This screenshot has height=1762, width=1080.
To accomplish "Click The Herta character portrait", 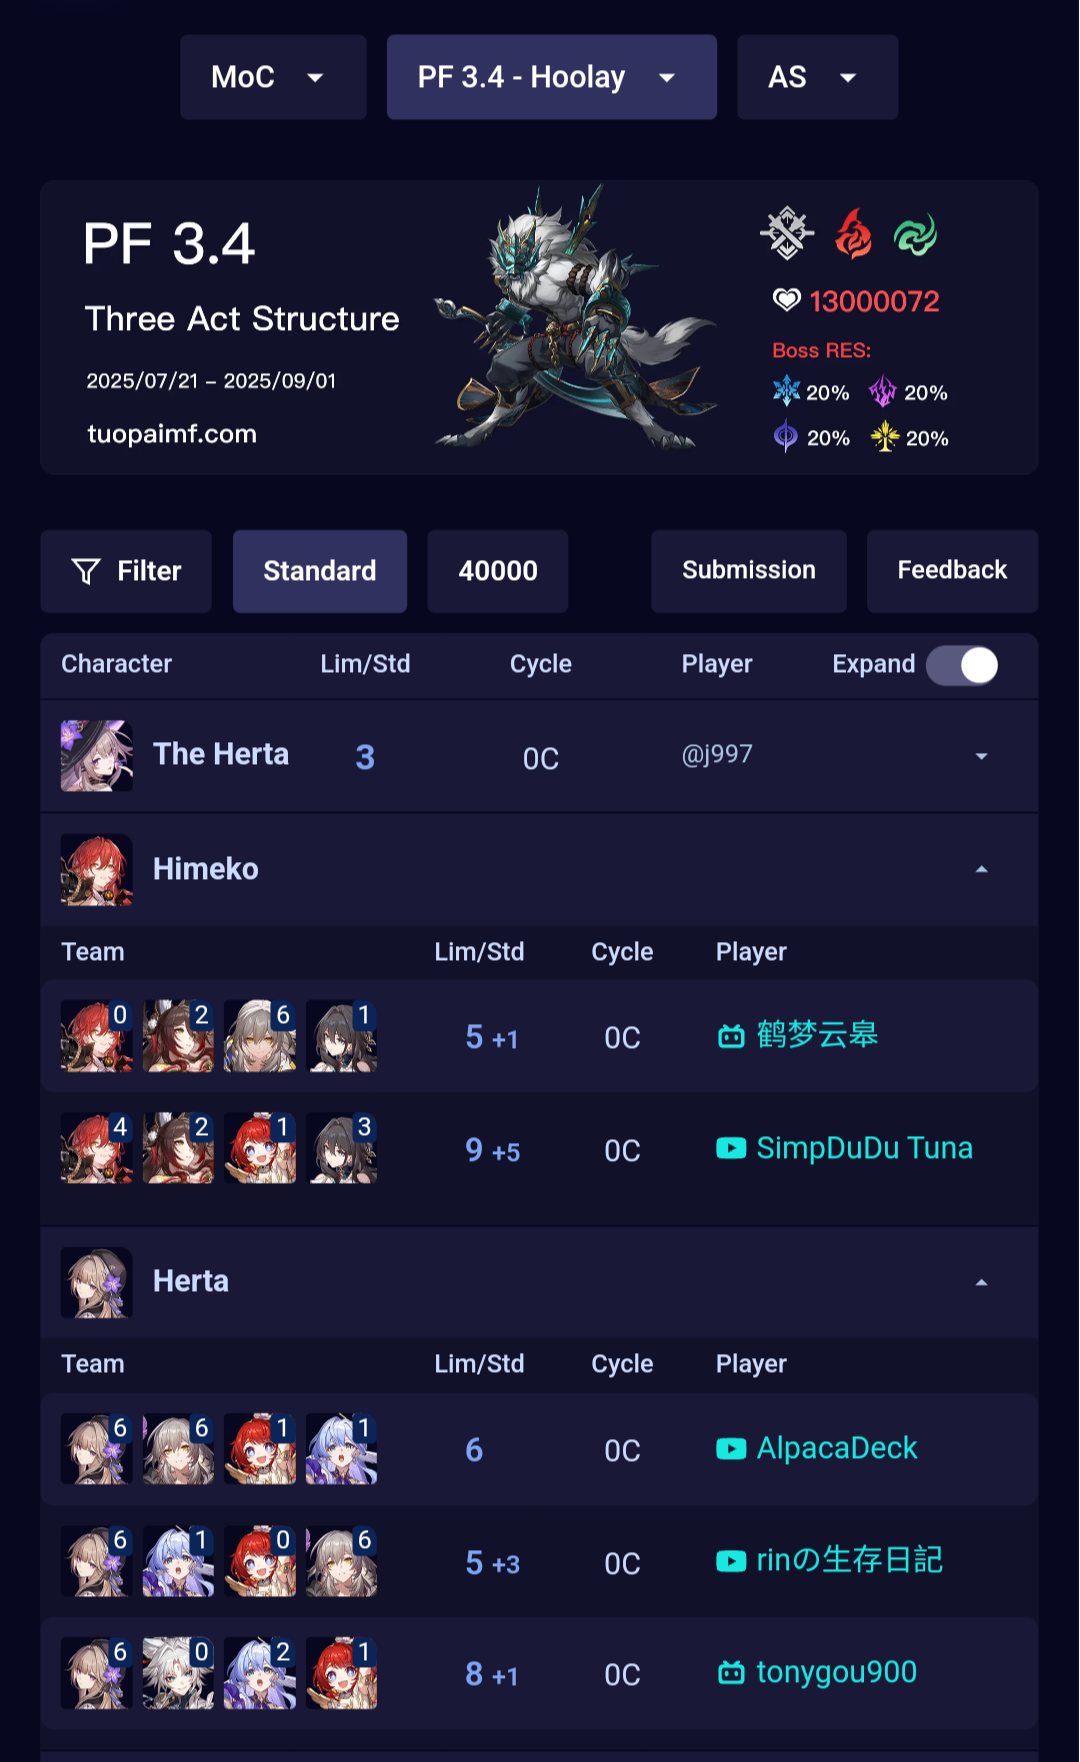I will [x=97, y=756].
